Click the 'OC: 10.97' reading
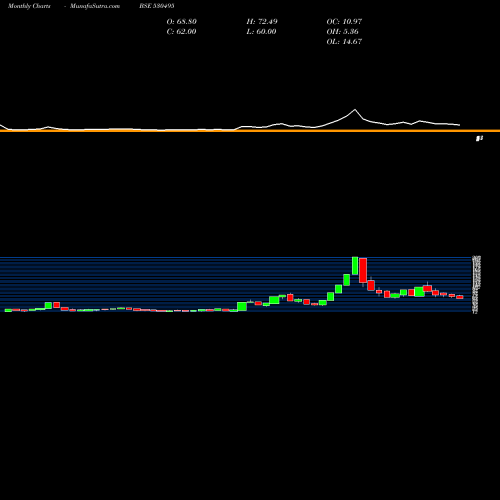This screenshot has height=500, width=500. pyautogui.click(x=344, y=22)
